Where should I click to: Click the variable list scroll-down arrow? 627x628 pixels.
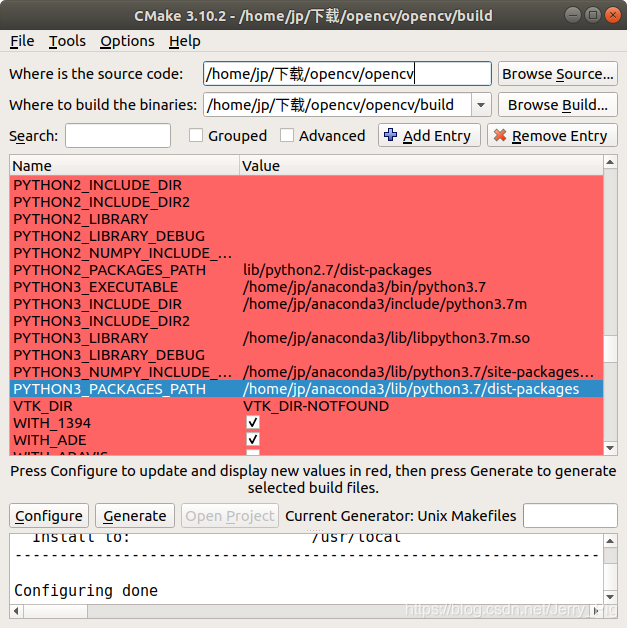[610, 448]
